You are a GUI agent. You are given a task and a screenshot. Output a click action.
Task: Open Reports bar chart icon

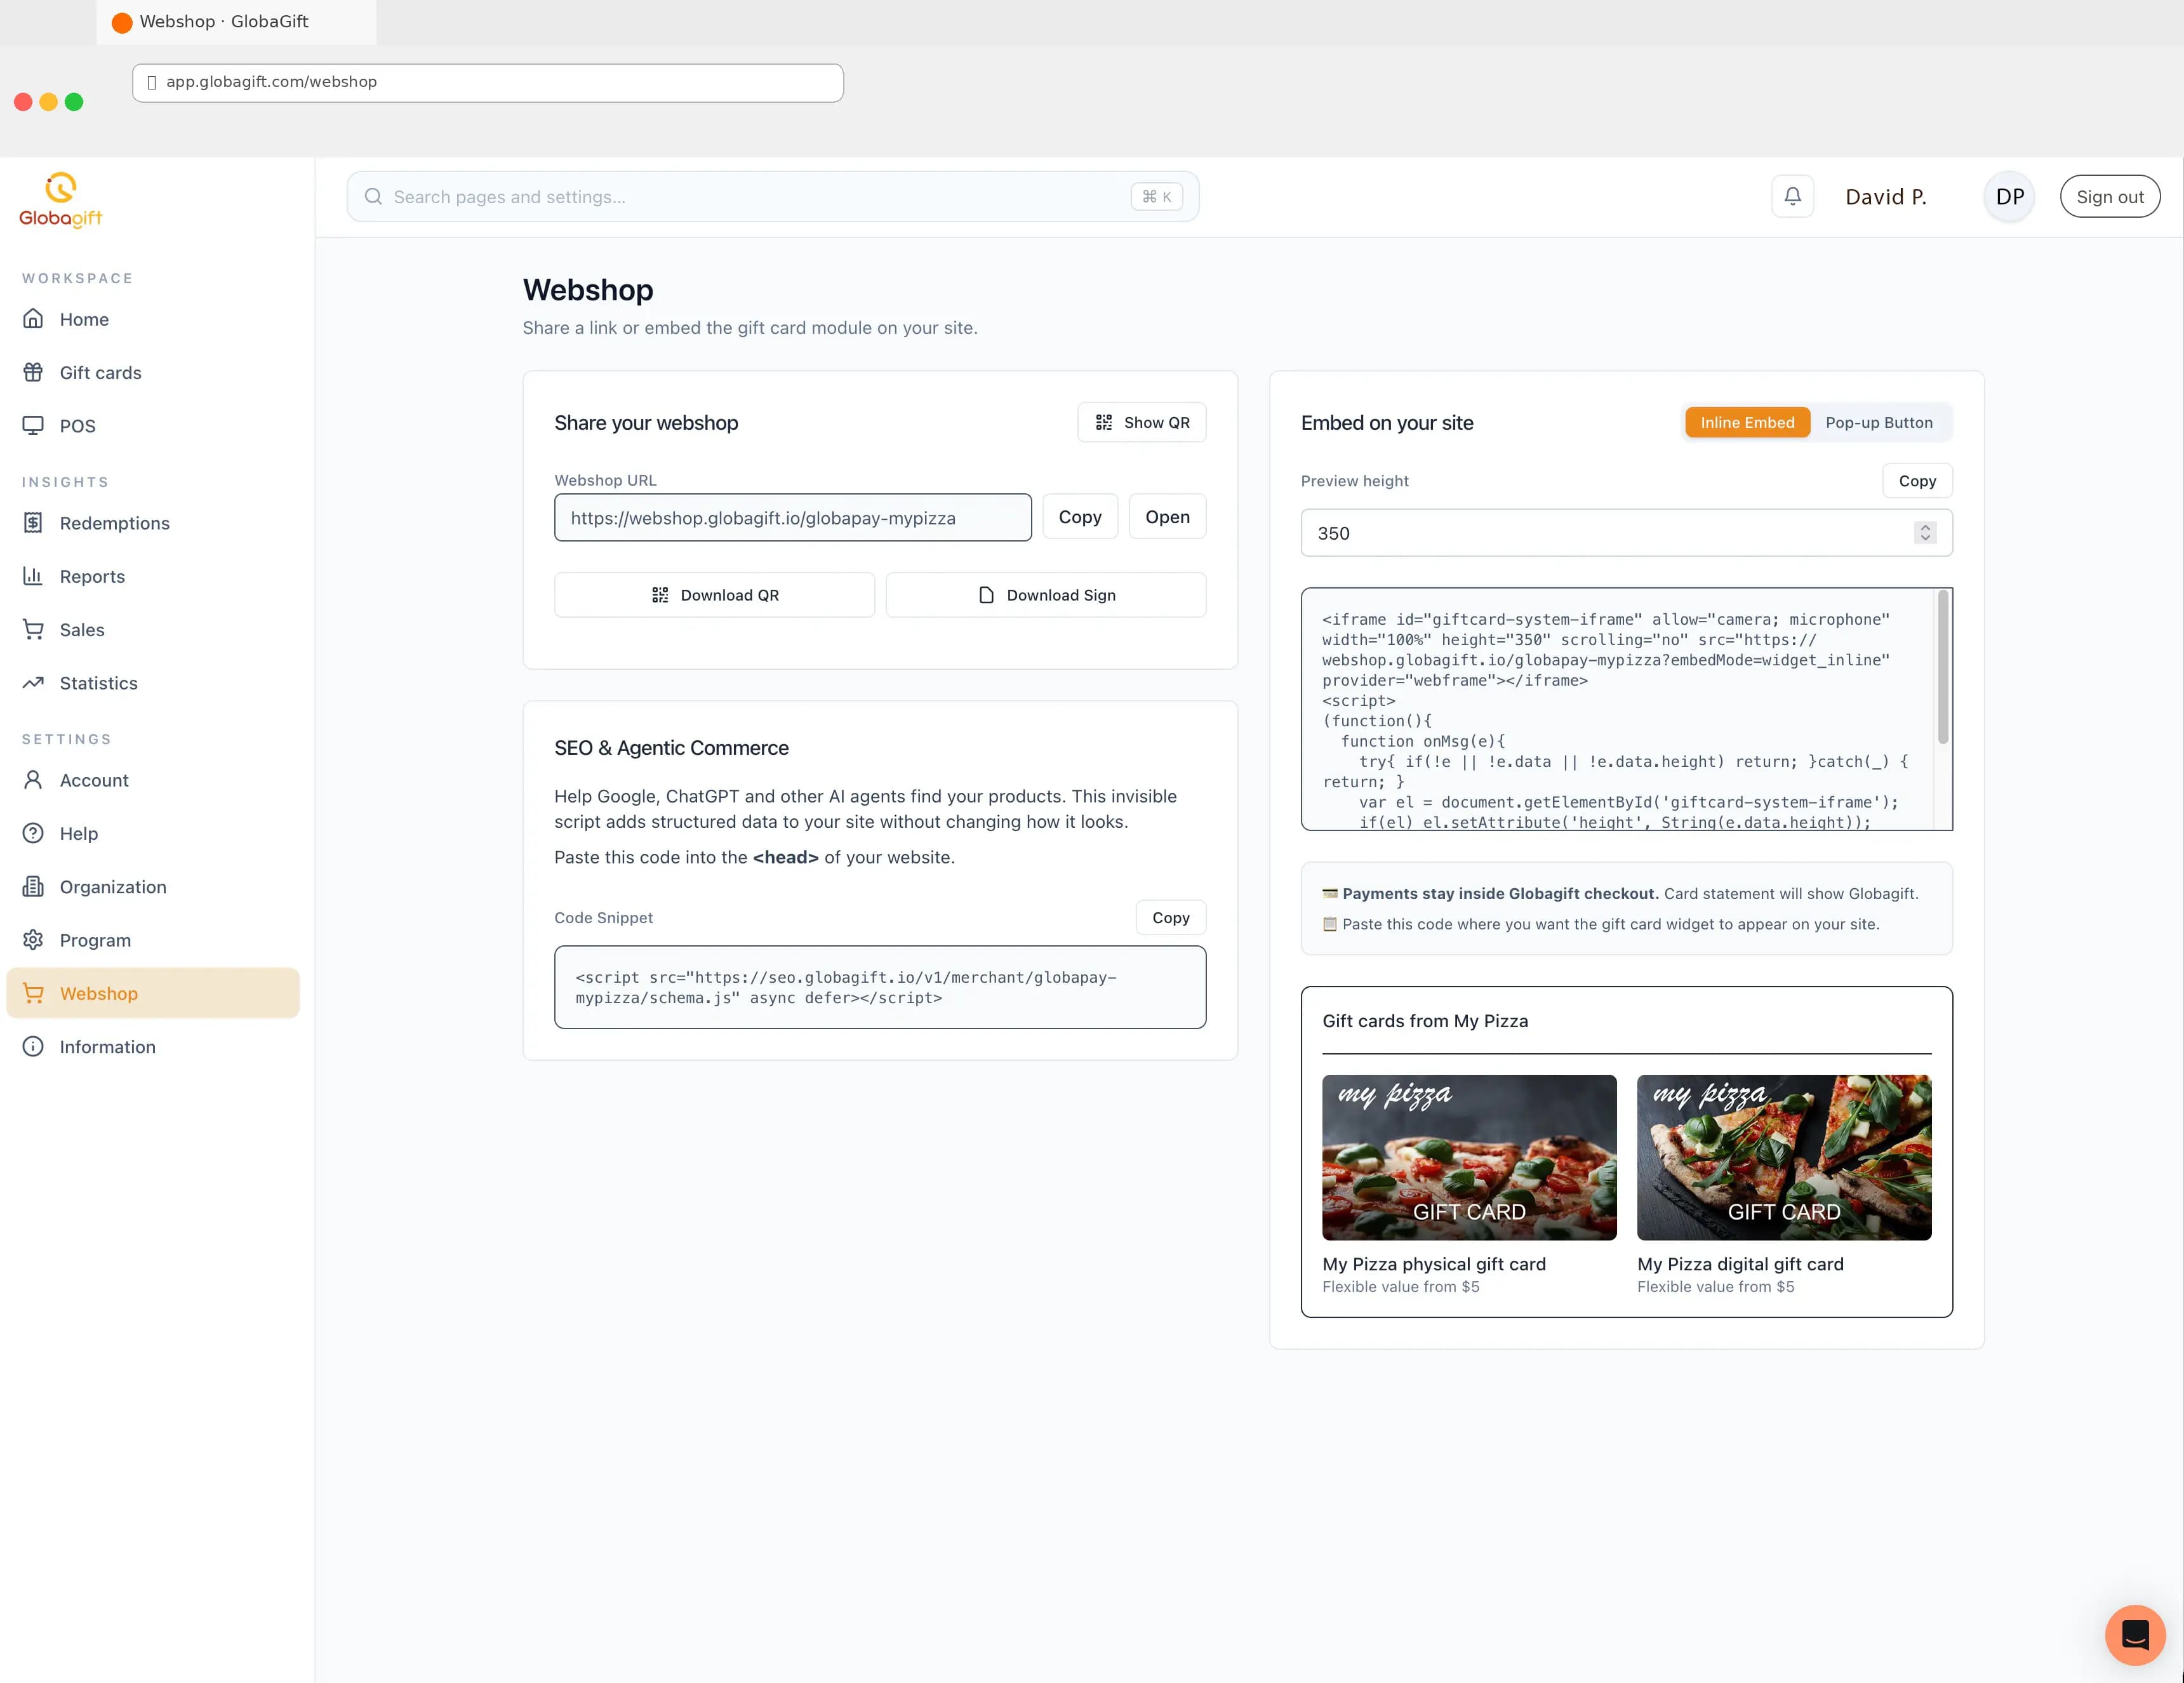coord(33,576)
